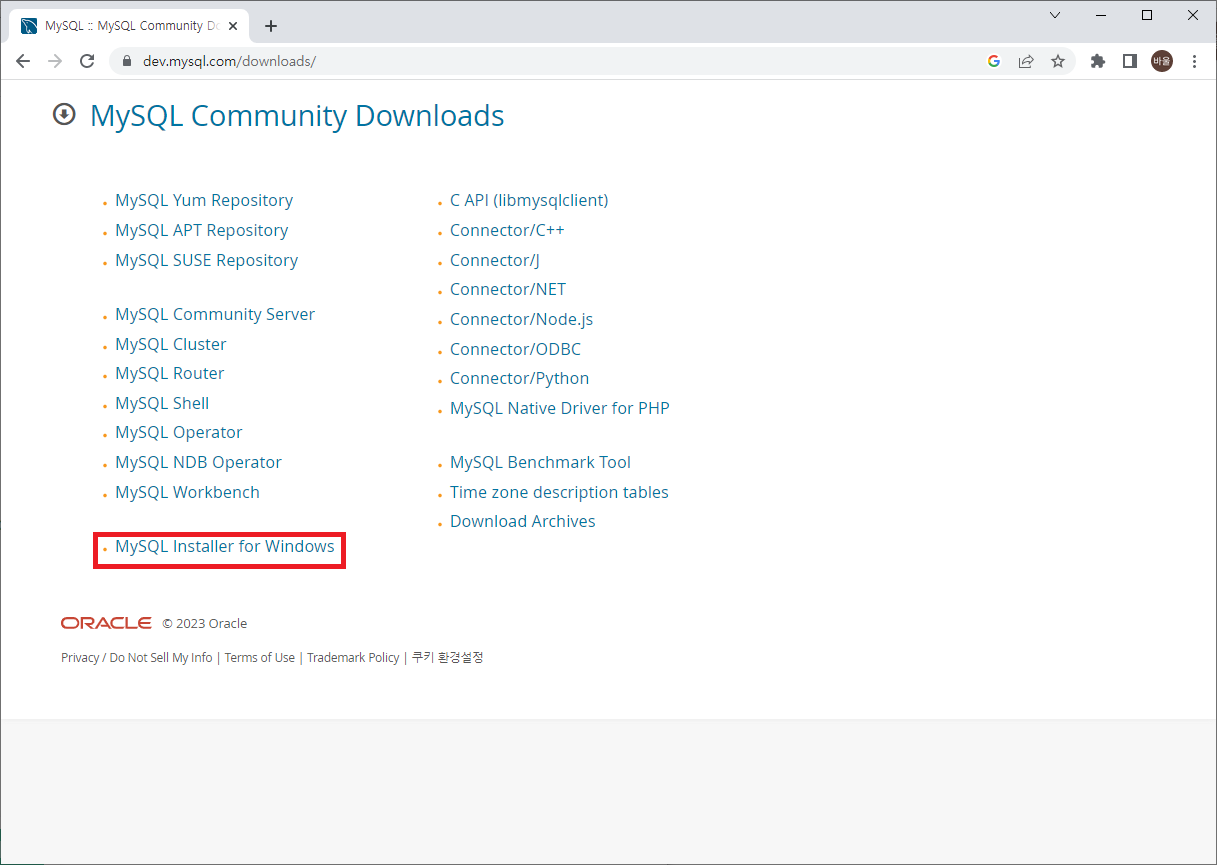Go to MySQL Community Server

click(x=215, y=314)
